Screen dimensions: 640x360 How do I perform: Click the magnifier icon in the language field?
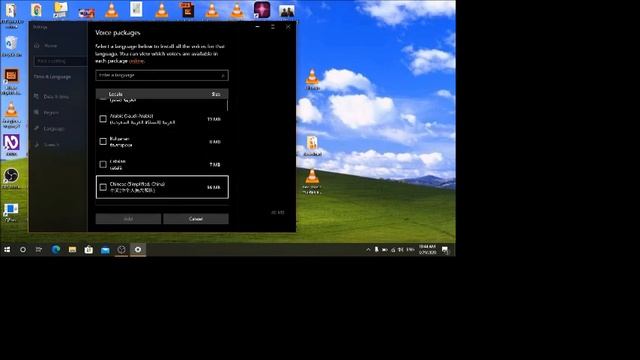pyautogui.click(x=223, y=76)
